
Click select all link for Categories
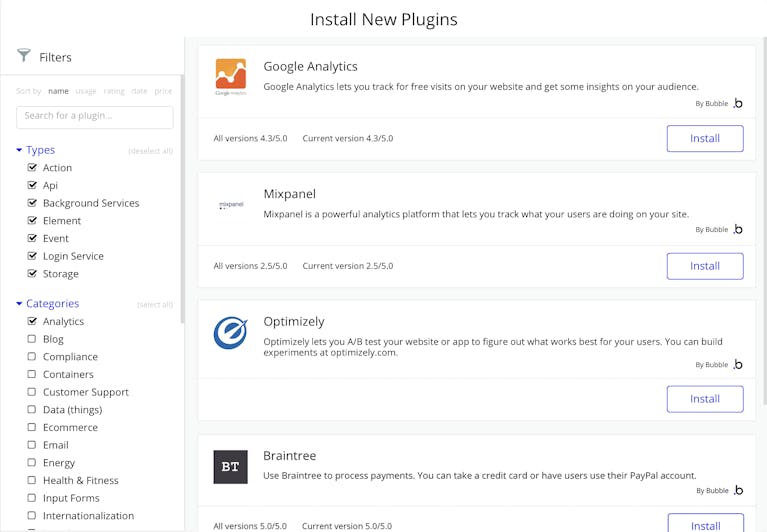[155, 305]
